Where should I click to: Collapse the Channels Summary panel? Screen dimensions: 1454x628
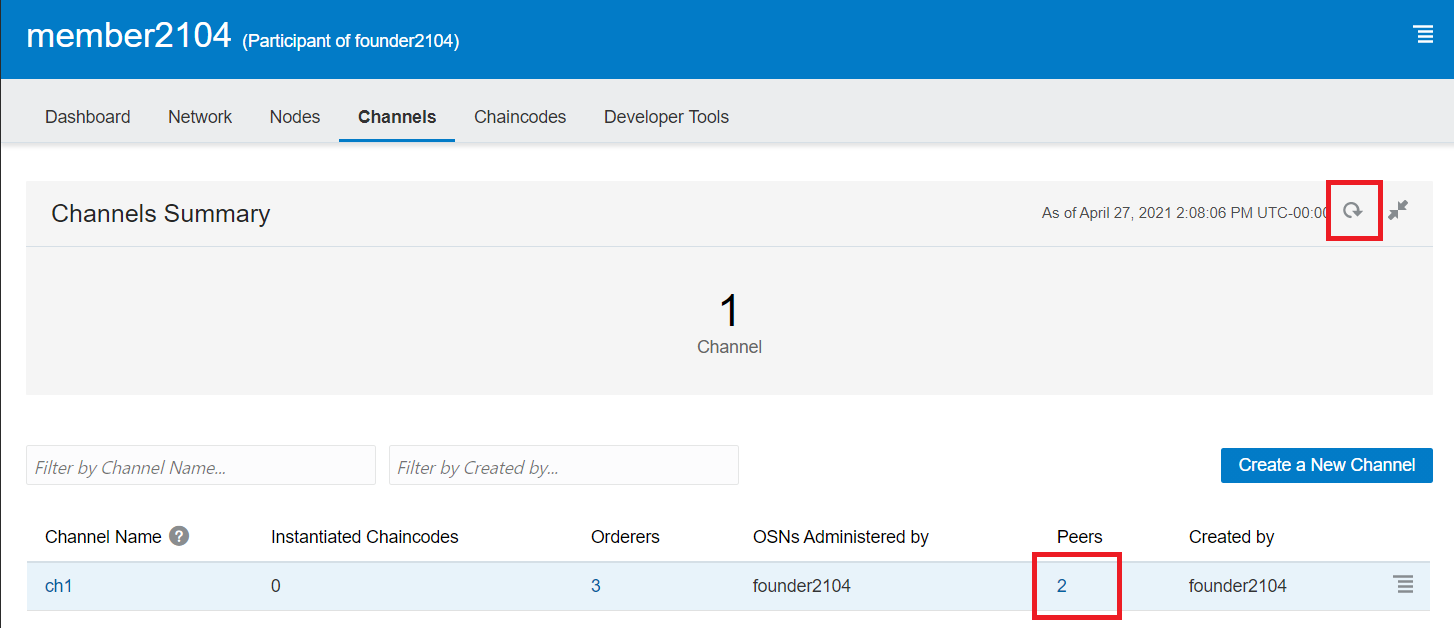pos(1398,210)
